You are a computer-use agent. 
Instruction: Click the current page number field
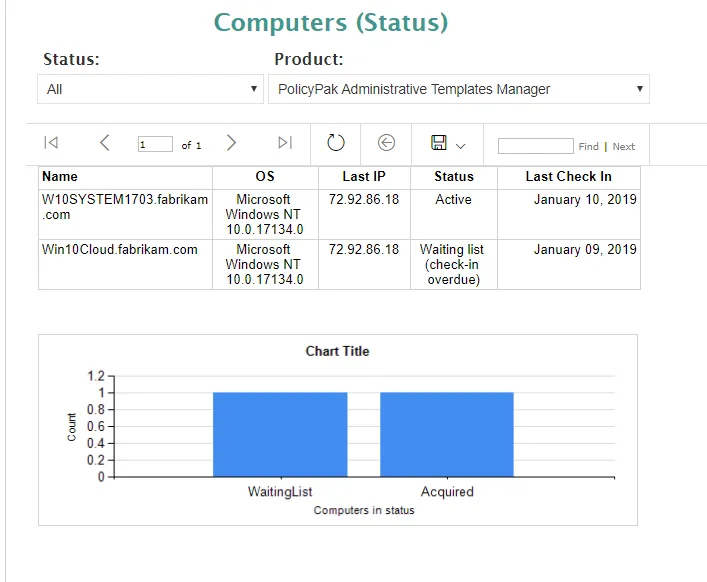(155, 145)
